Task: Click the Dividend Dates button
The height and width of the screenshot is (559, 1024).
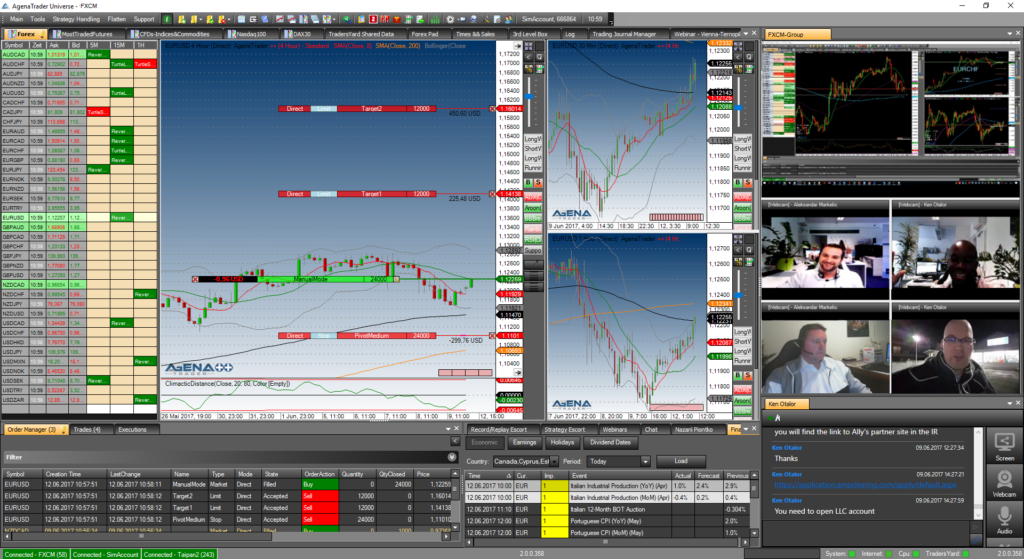Action: click(x=611, y=443)
